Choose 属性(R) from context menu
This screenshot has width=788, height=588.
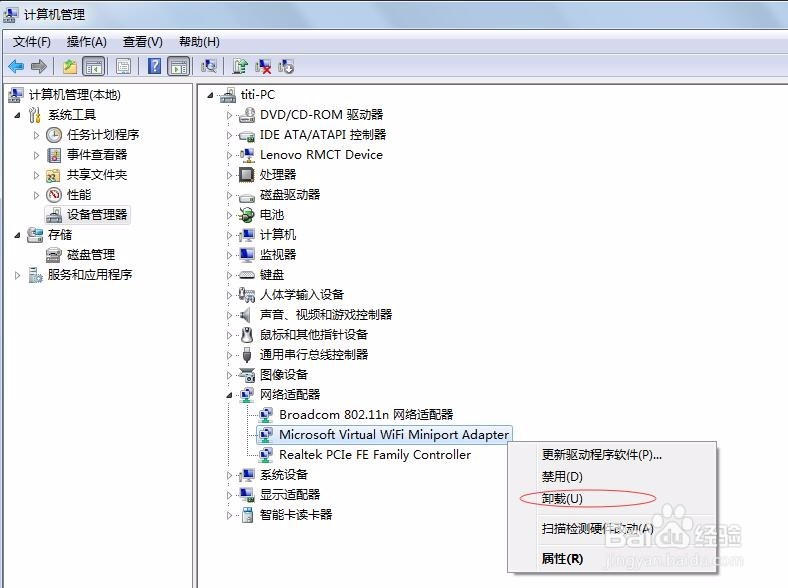(x=562, y=558)
